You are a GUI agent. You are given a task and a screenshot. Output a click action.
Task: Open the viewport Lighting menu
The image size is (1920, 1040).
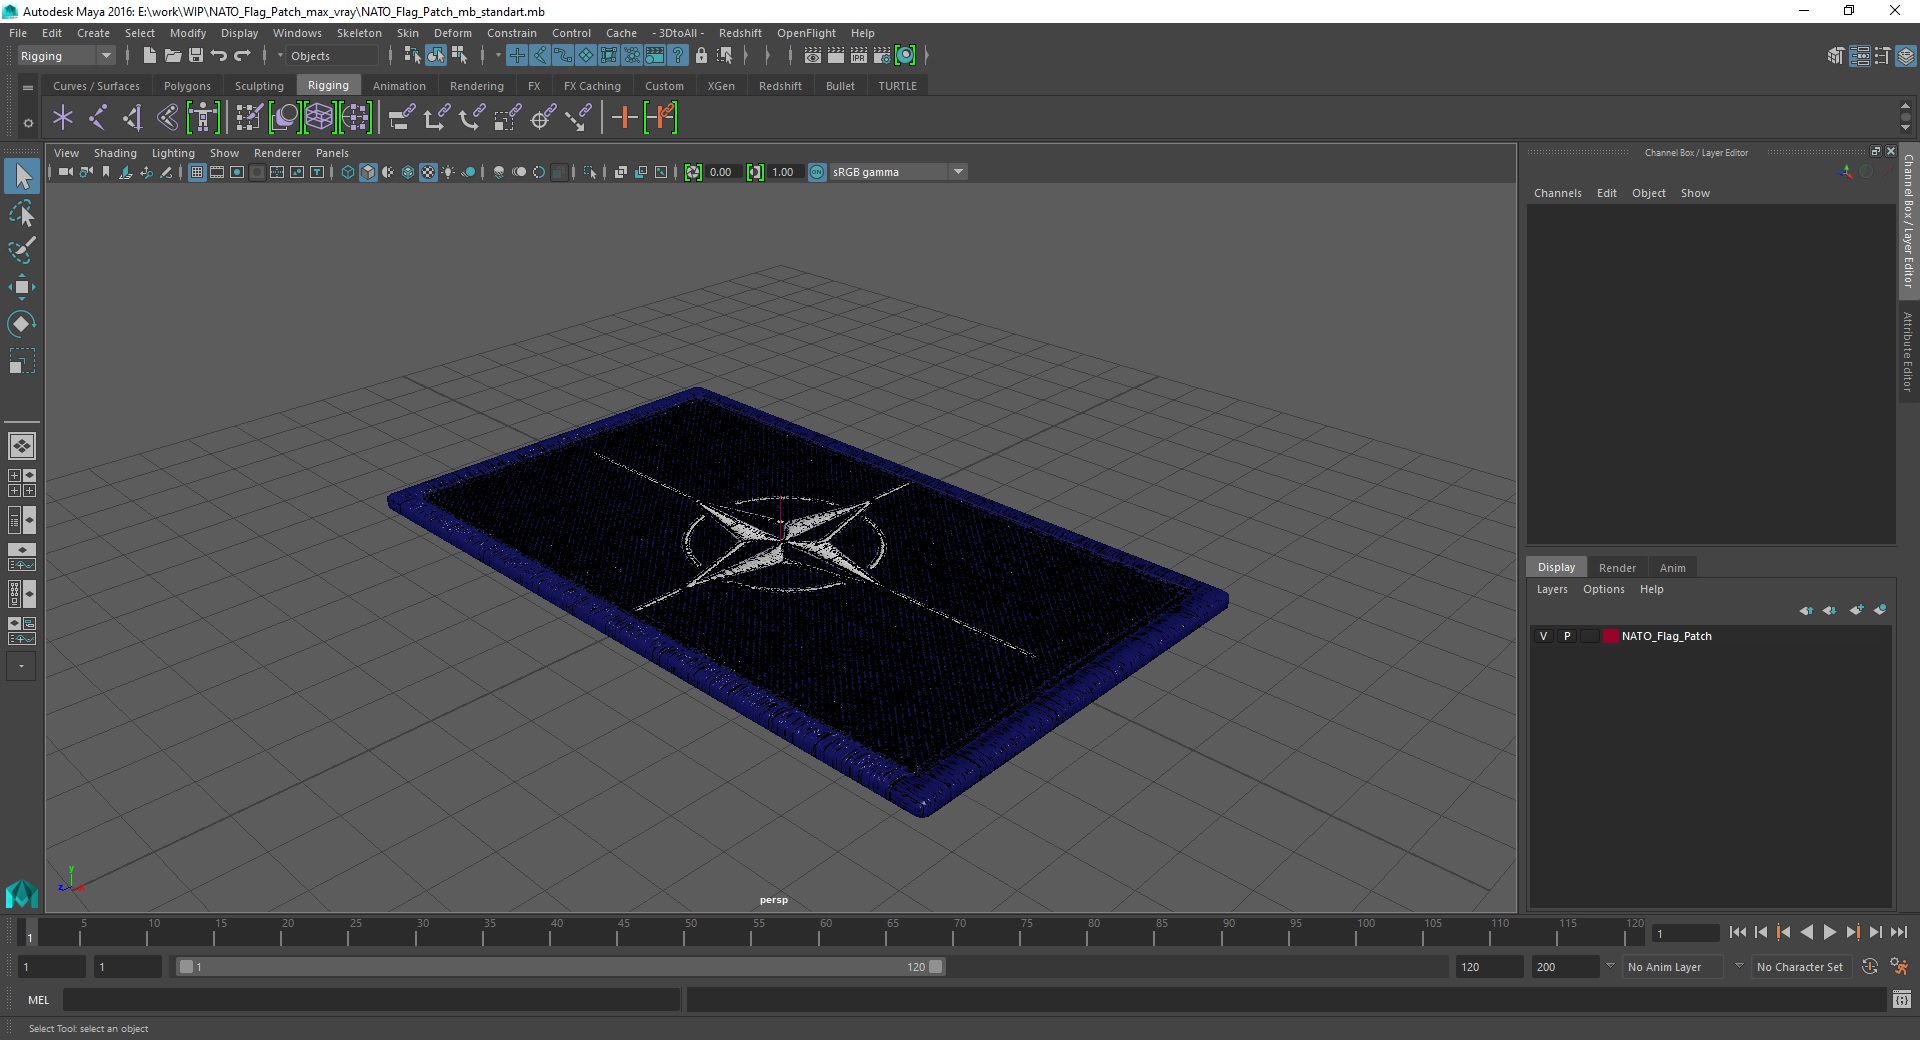tap(173, 153)
